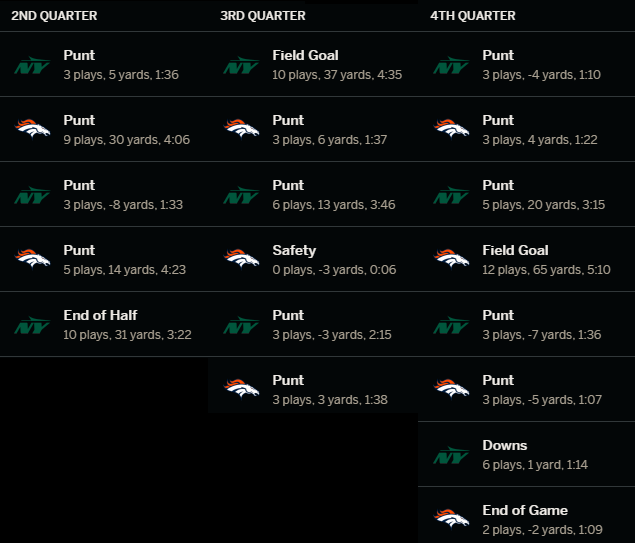The height and width of the screenshot is (543, 635).
Task: Open the End of Game drive summary
Action: pyautogui.click(x=521, y=519)
